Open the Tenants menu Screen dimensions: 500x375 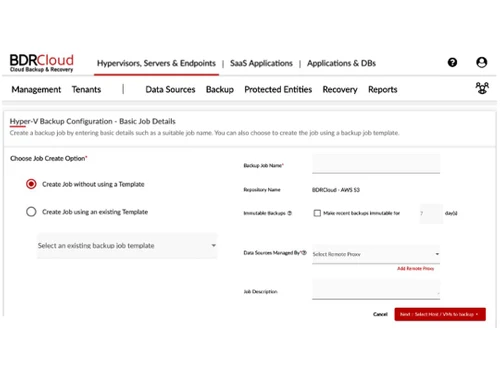click(x=86, y=89)
